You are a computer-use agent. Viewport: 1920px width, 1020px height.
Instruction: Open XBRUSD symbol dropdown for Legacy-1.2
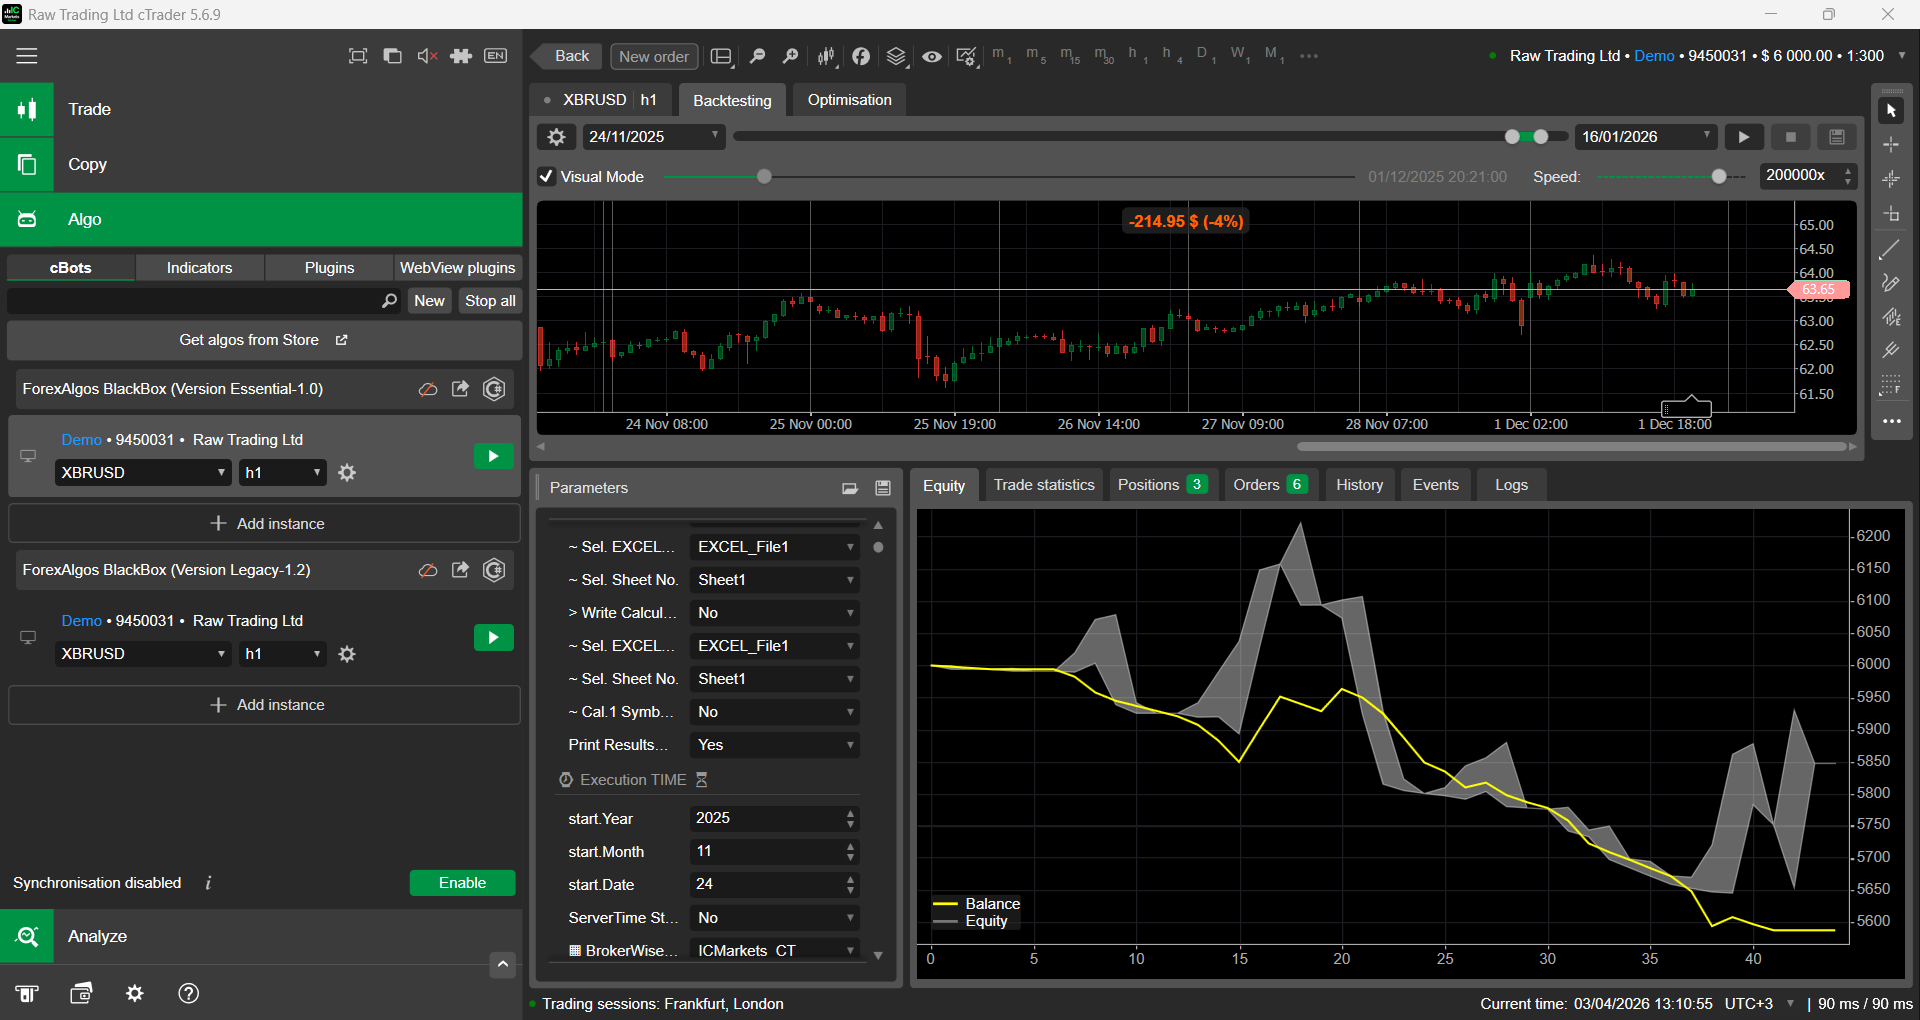143,654
